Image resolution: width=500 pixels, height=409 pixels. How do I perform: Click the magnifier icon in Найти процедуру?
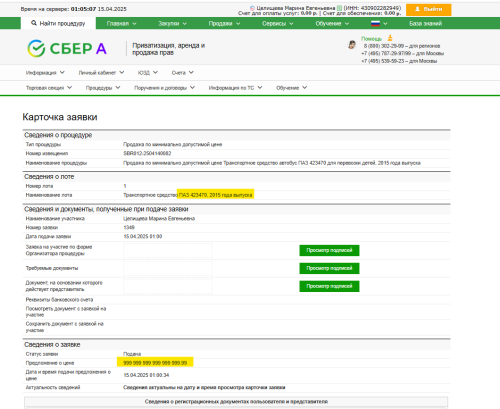pos(34,23)
